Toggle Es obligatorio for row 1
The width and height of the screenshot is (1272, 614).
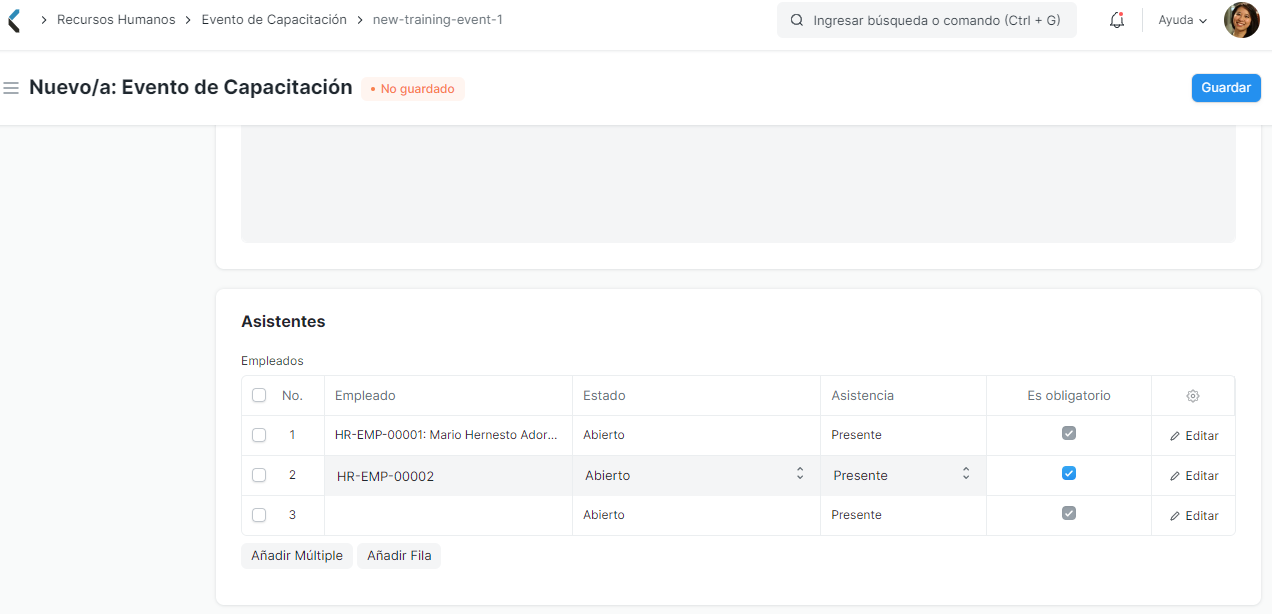click(1069, 433)
